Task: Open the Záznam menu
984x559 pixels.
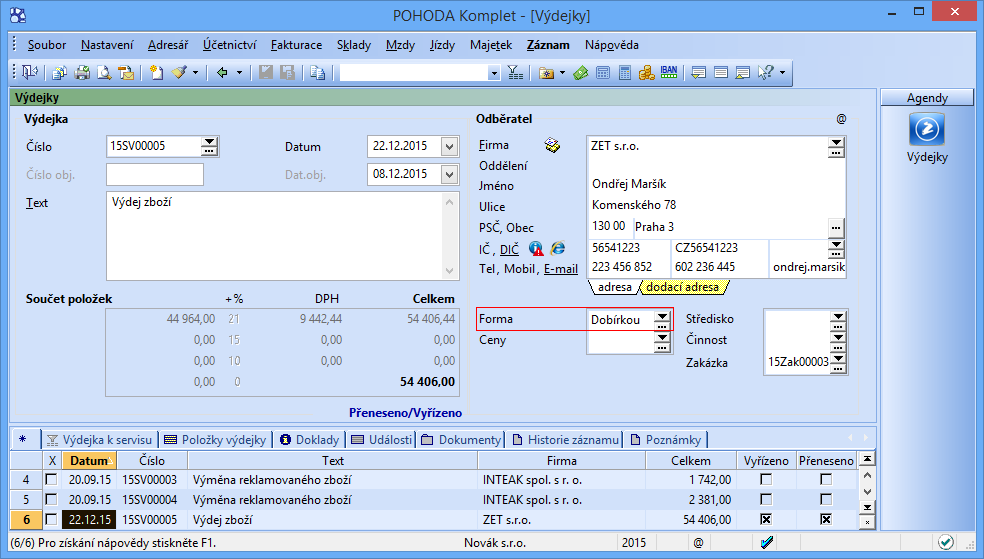Action: (548, 45)
